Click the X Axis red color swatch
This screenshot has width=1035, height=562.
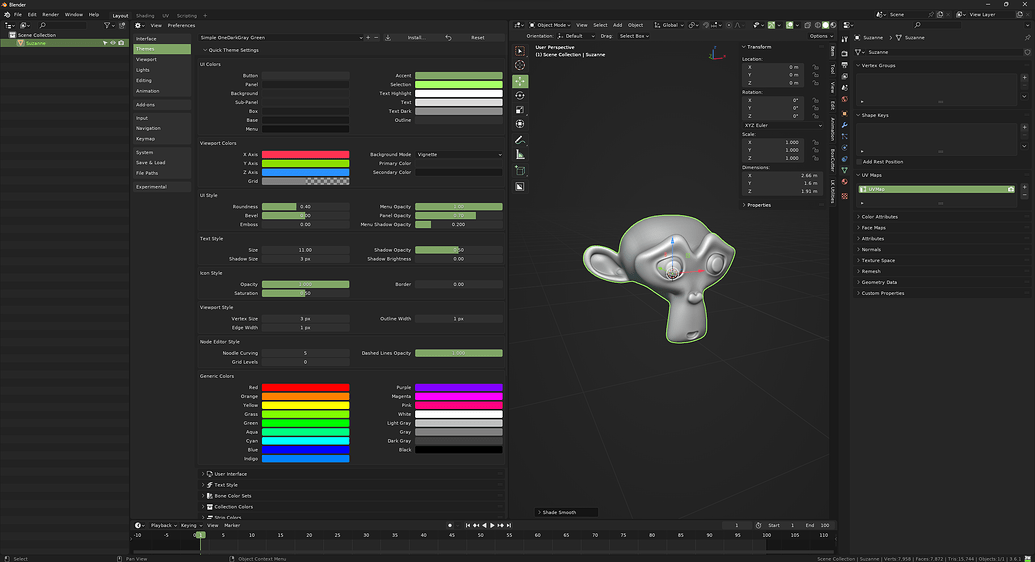tap(306, 155)
